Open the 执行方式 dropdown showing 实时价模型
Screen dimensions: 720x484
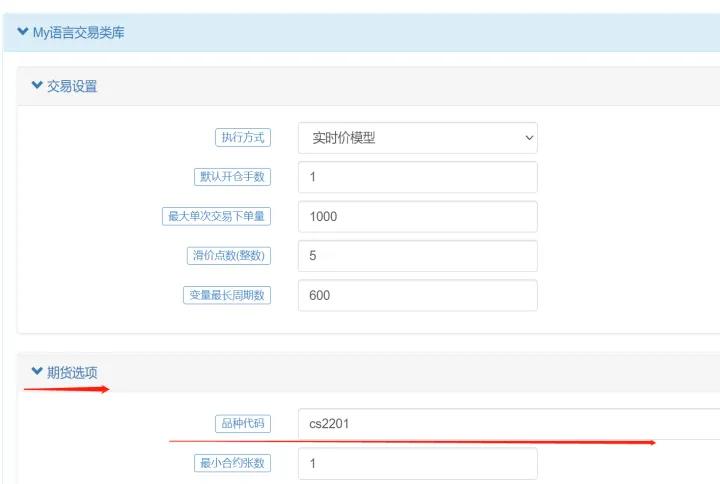pyautogui.click(x=417, y=138)
